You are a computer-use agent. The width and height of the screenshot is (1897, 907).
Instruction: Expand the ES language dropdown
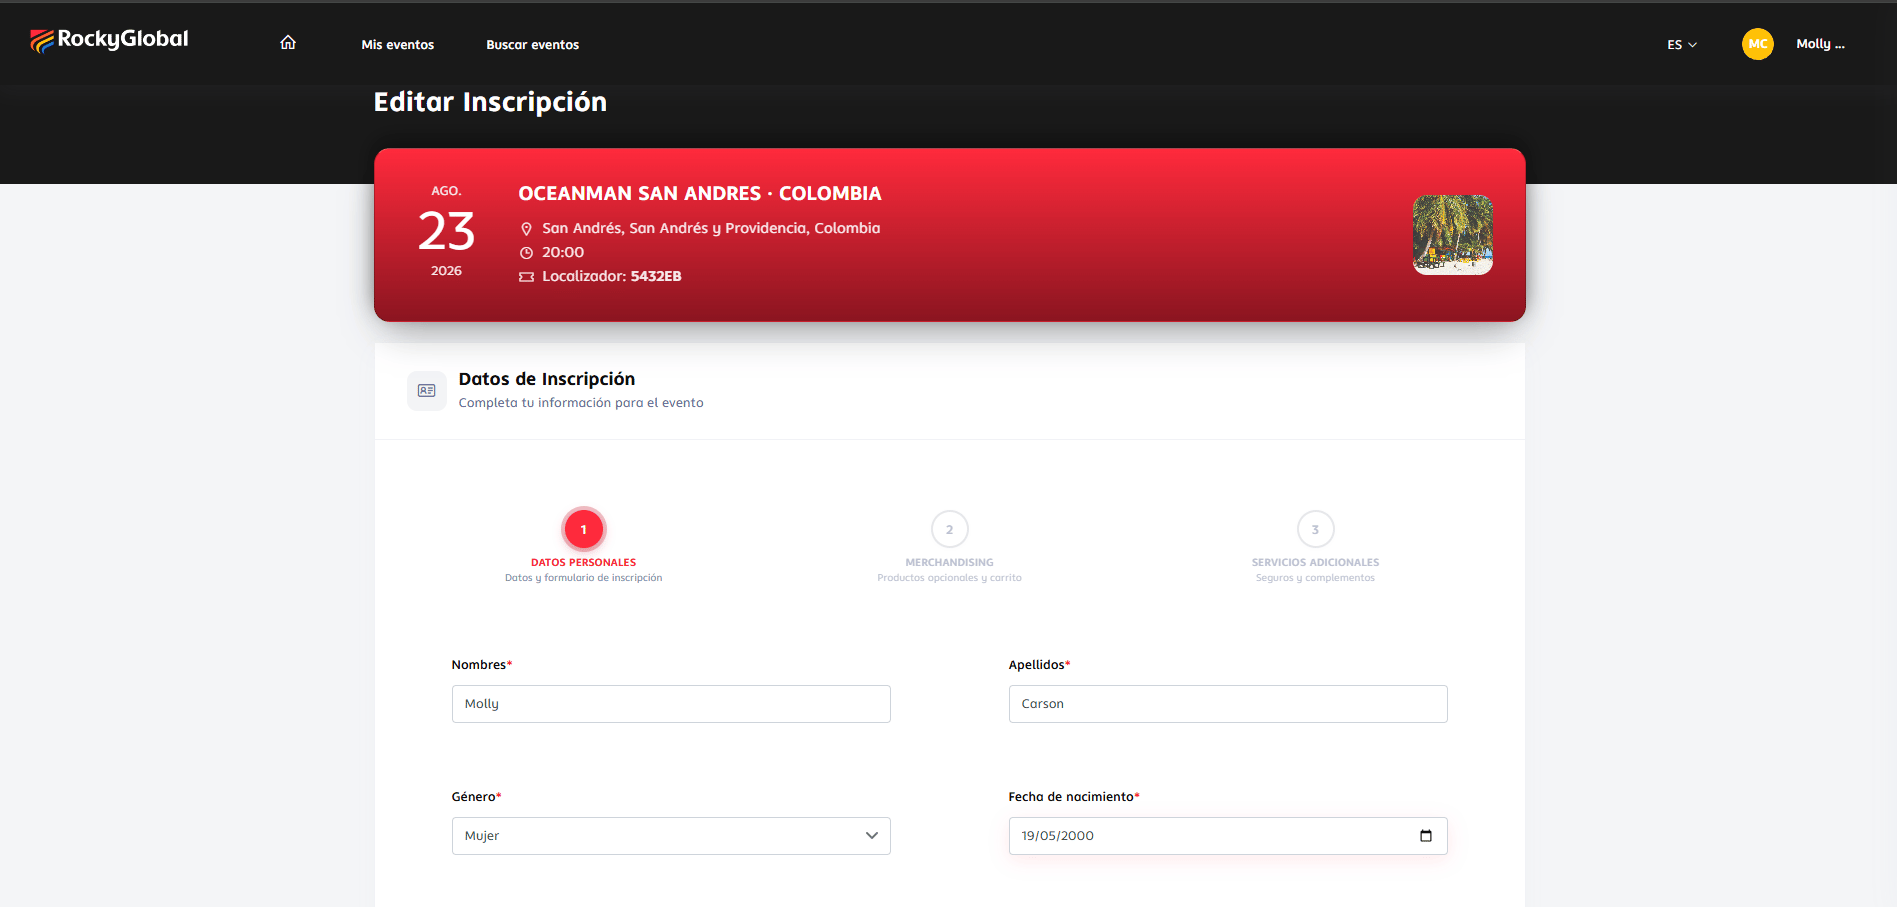(x=1682, y=45)
